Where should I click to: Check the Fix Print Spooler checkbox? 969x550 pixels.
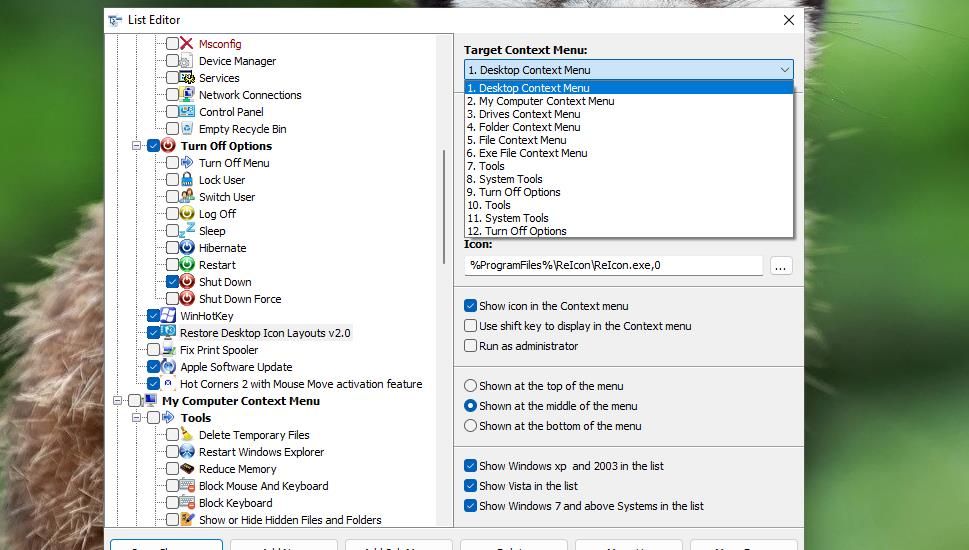coord(153,350)
